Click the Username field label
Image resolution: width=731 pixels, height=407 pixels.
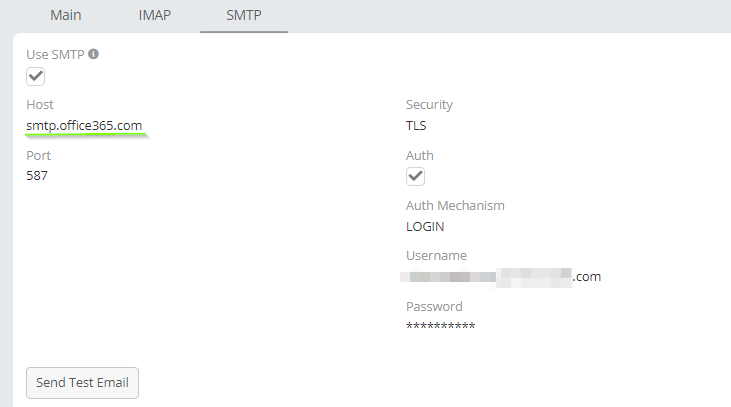pos(436,255)
